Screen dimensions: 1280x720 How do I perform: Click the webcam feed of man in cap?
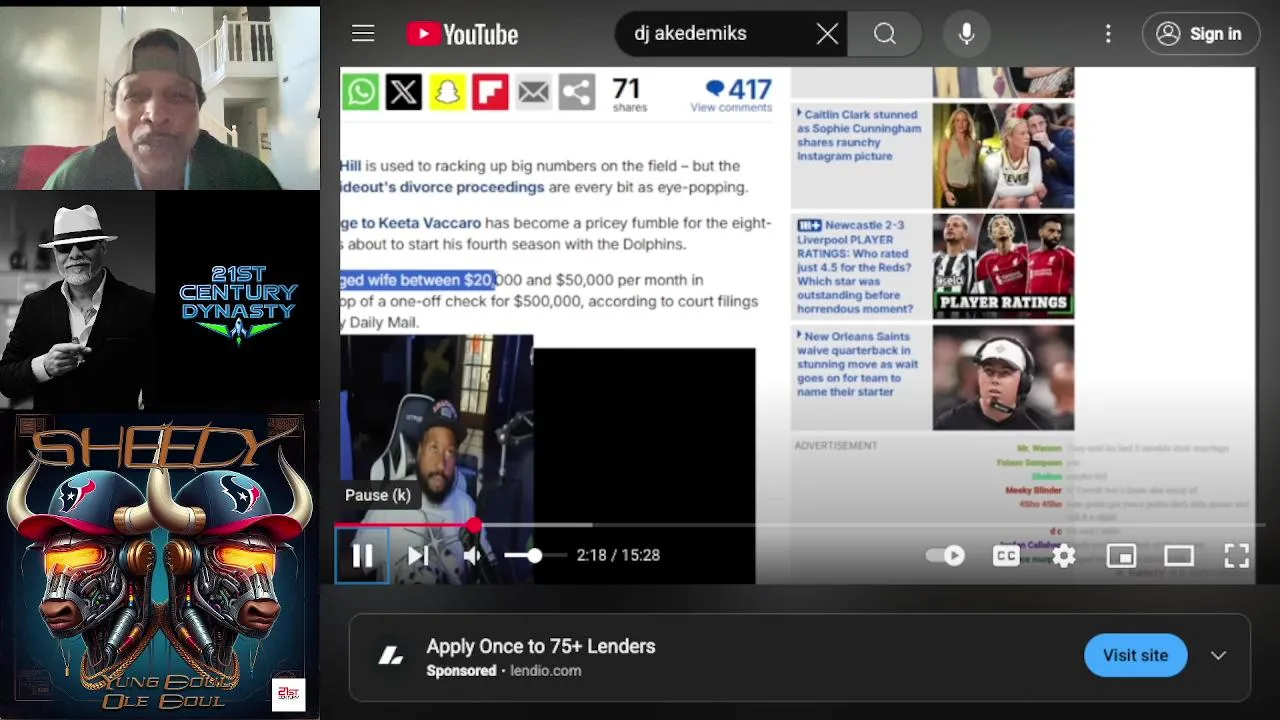[x=160, y=96]
